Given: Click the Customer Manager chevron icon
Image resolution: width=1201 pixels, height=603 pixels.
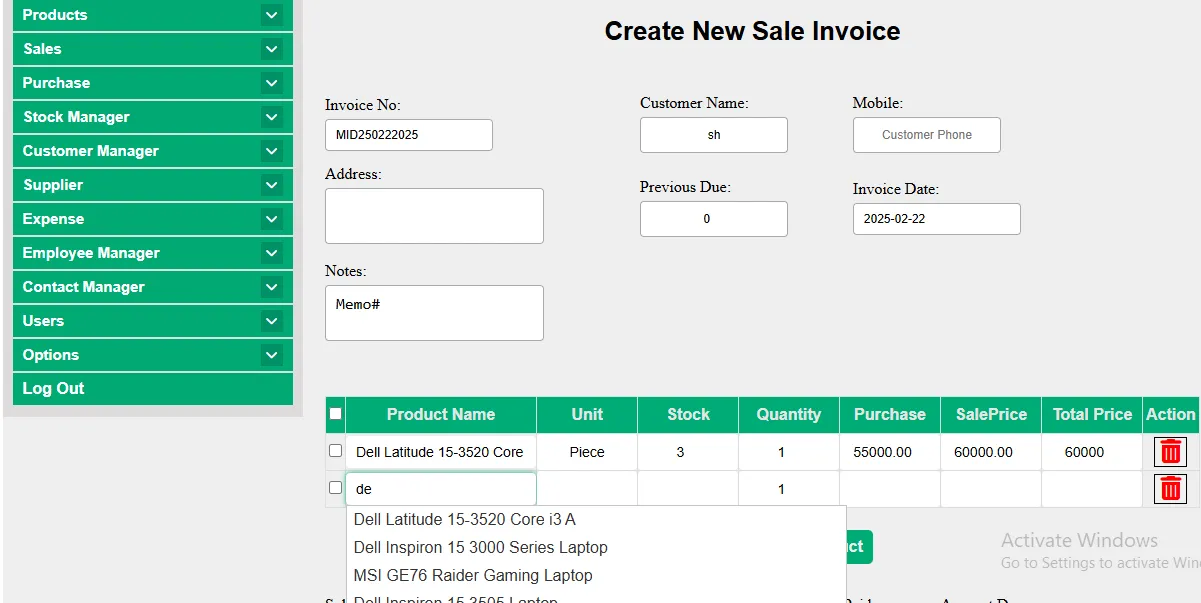Looking at the screenshot, I should (271, 151).
